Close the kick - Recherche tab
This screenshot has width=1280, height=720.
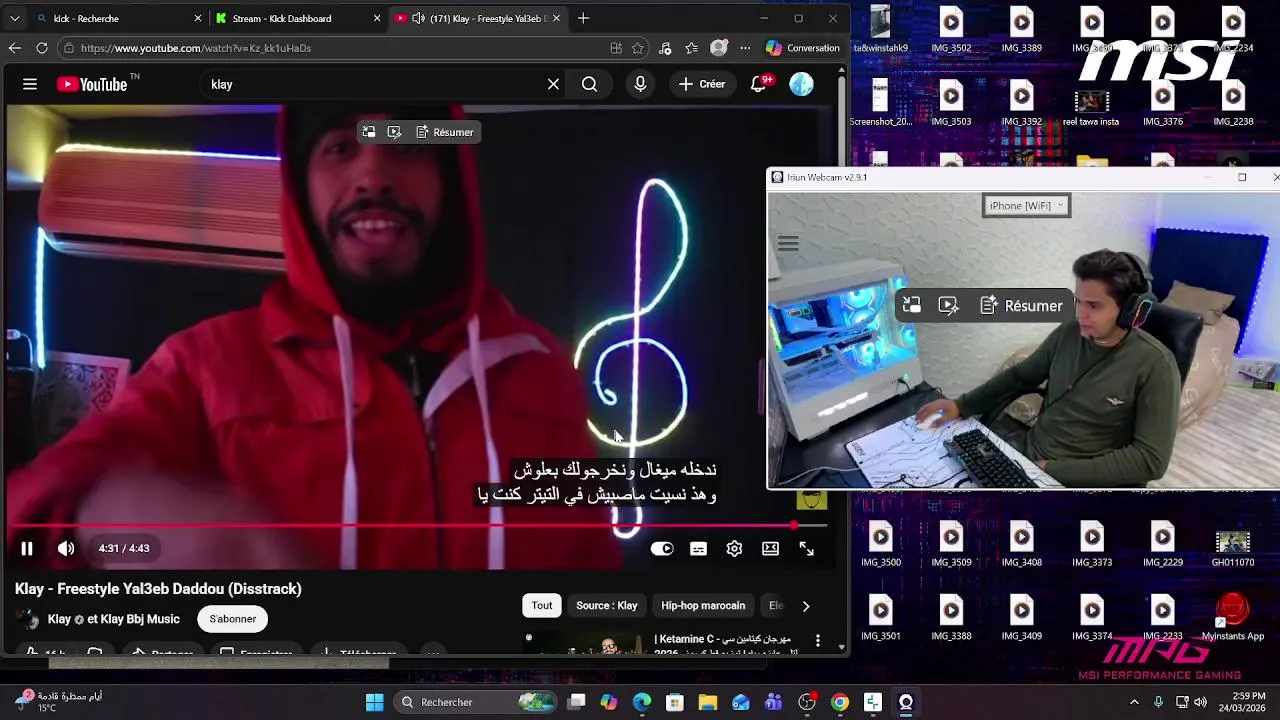(197, 18)
